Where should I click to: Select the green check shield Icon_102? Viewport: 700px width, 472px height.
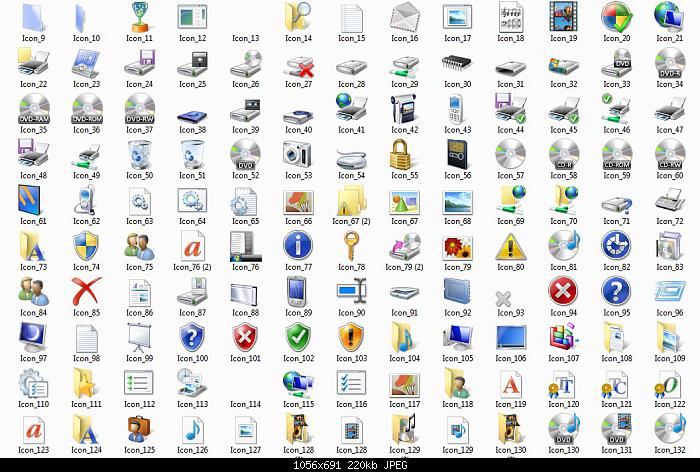tap(298, 337)
